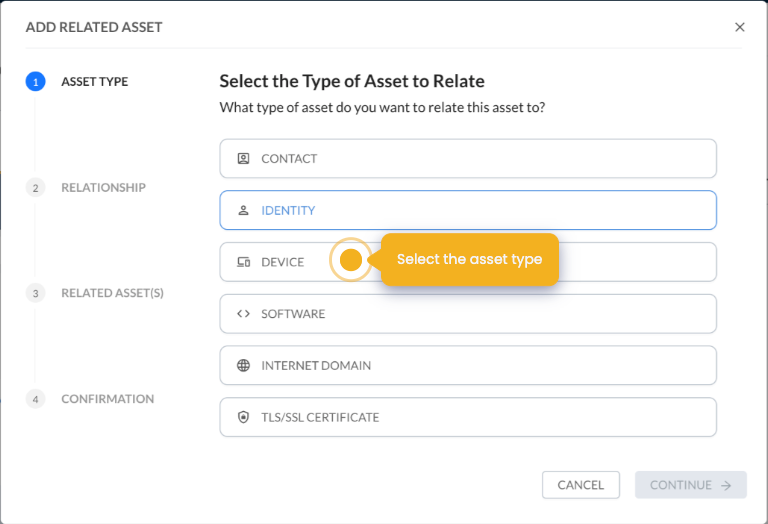Click the 'Select the asset type' tooltip
768x524 pixels.
469,260
